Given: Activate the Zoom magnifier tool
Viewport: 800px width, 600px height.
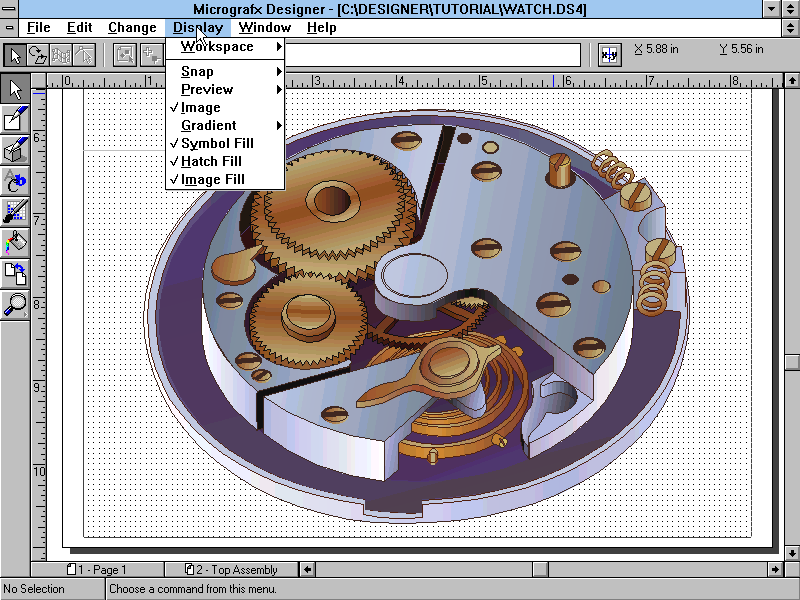Looking at the screenshot, I should click(13, 303).
